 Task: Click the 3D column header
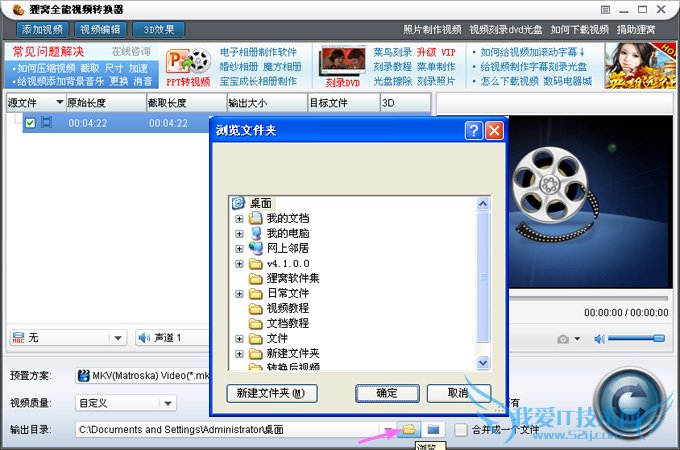405,103
